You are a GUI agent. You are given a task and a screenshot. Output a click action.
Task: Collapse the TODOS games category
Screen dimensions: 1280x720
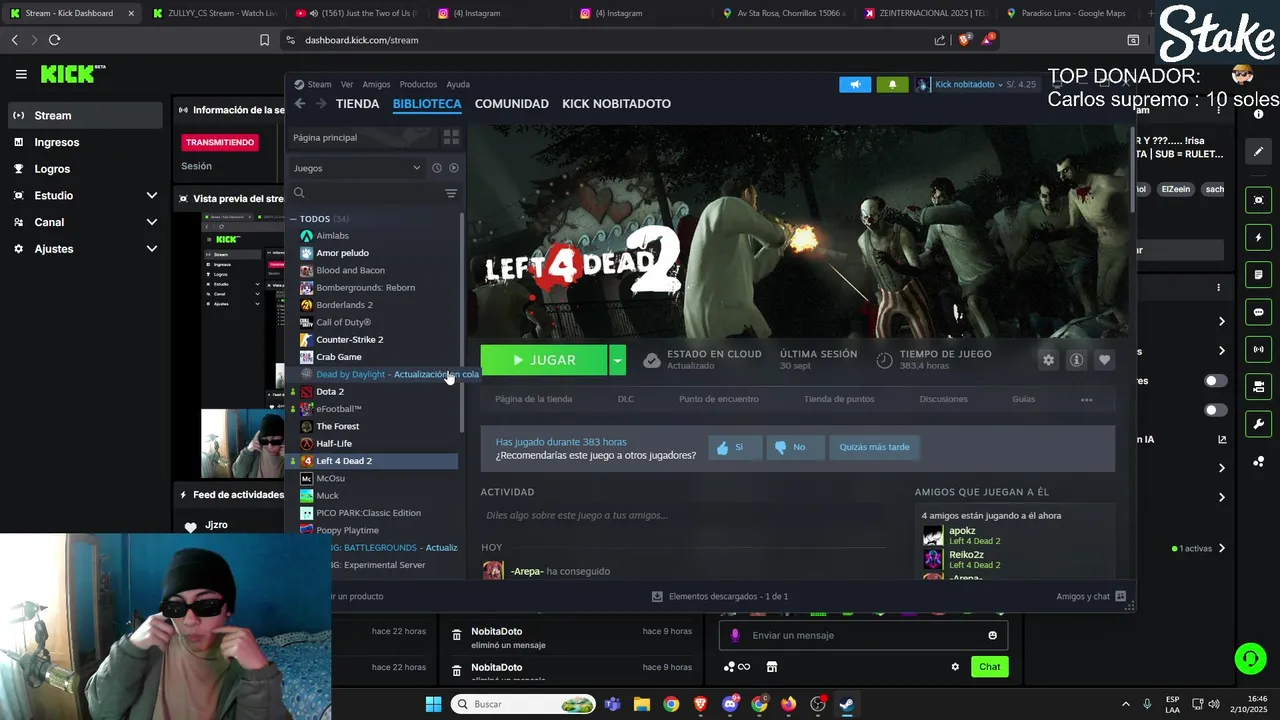pyautogui.click(x=294, y=219)
